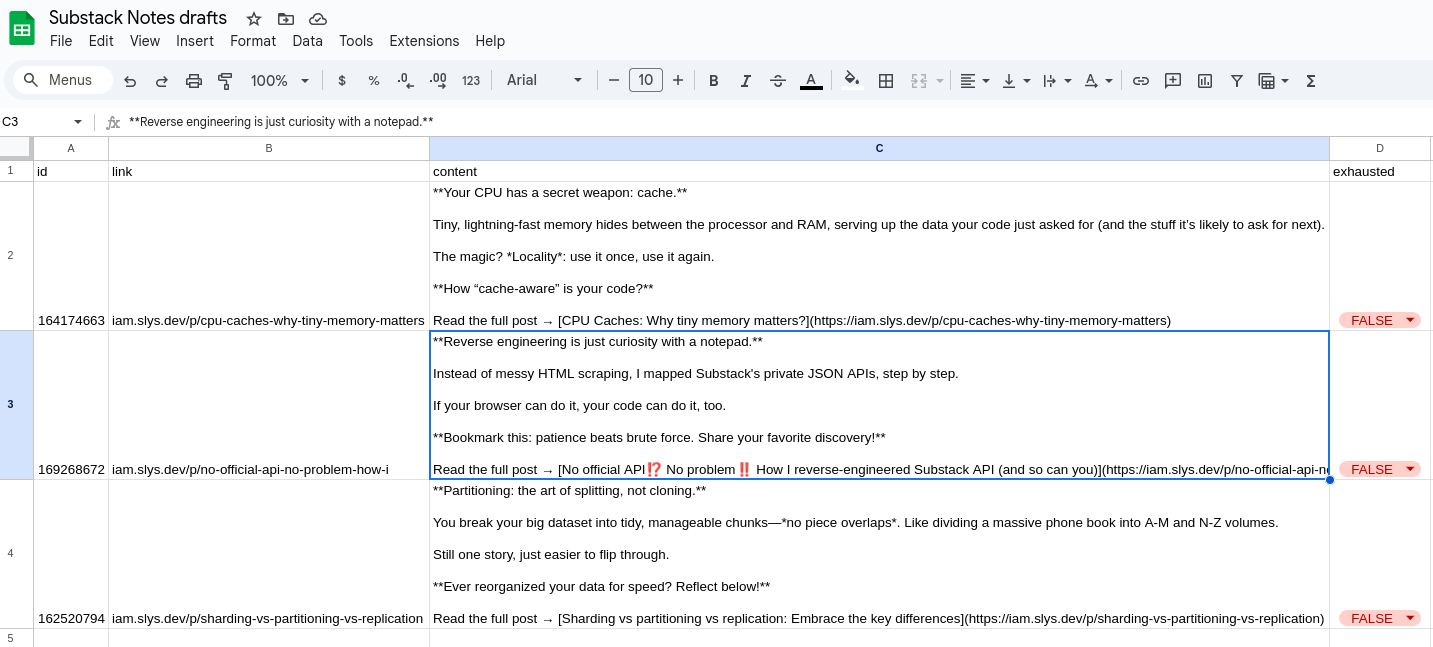Open the Data menu
The height and width of the screenshot is (647, 1433).
[308, 41]
